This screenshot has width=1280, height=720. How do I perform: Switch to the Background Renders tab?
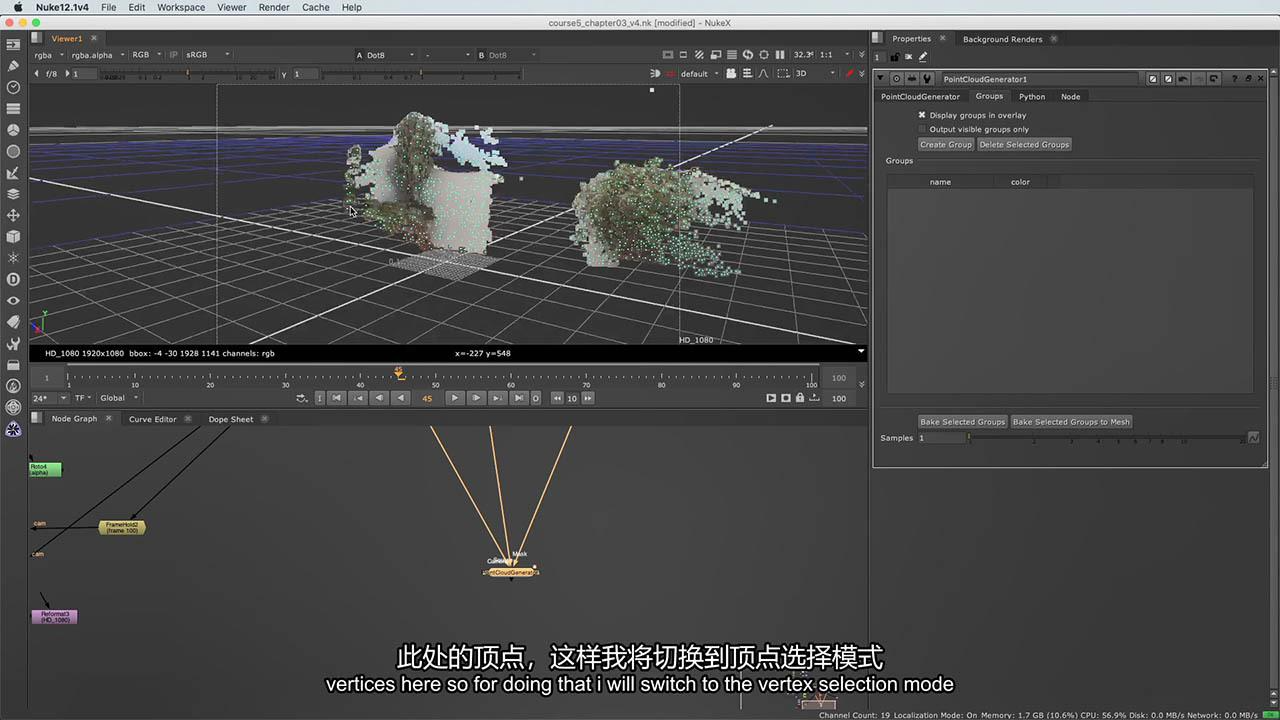coord(1002,39)
